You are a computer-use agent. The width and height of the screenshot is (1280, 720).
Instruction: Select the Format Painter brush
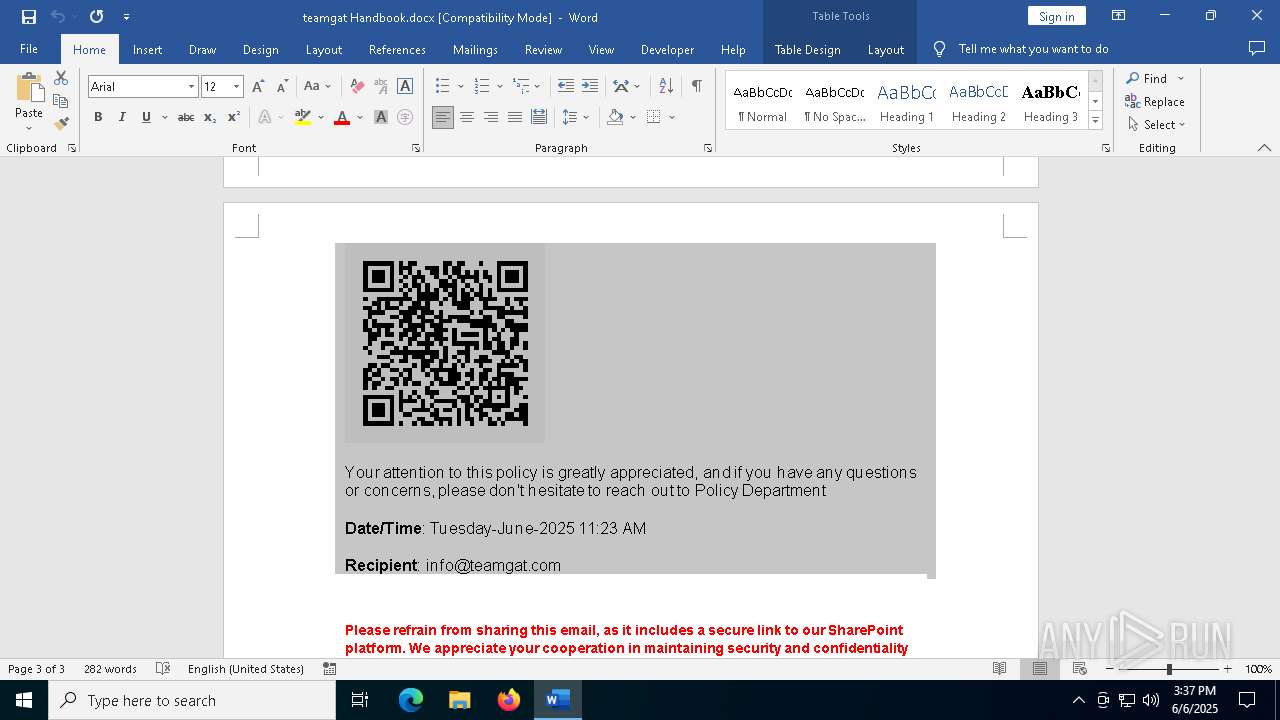61,124
